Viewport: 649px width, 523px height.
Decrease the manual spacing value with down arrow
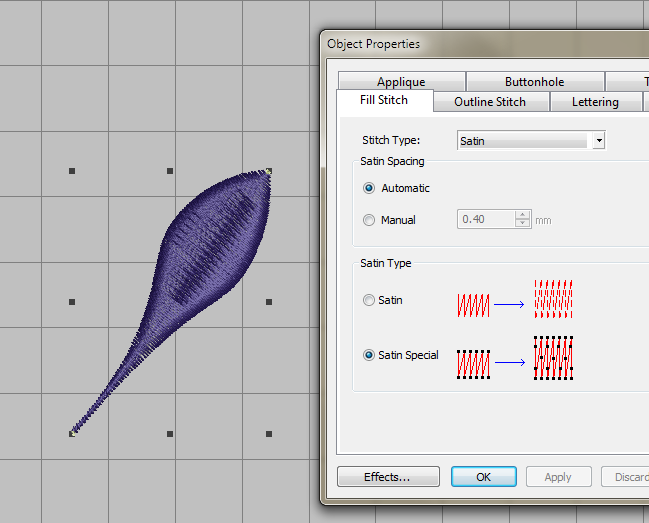(522, 224)
